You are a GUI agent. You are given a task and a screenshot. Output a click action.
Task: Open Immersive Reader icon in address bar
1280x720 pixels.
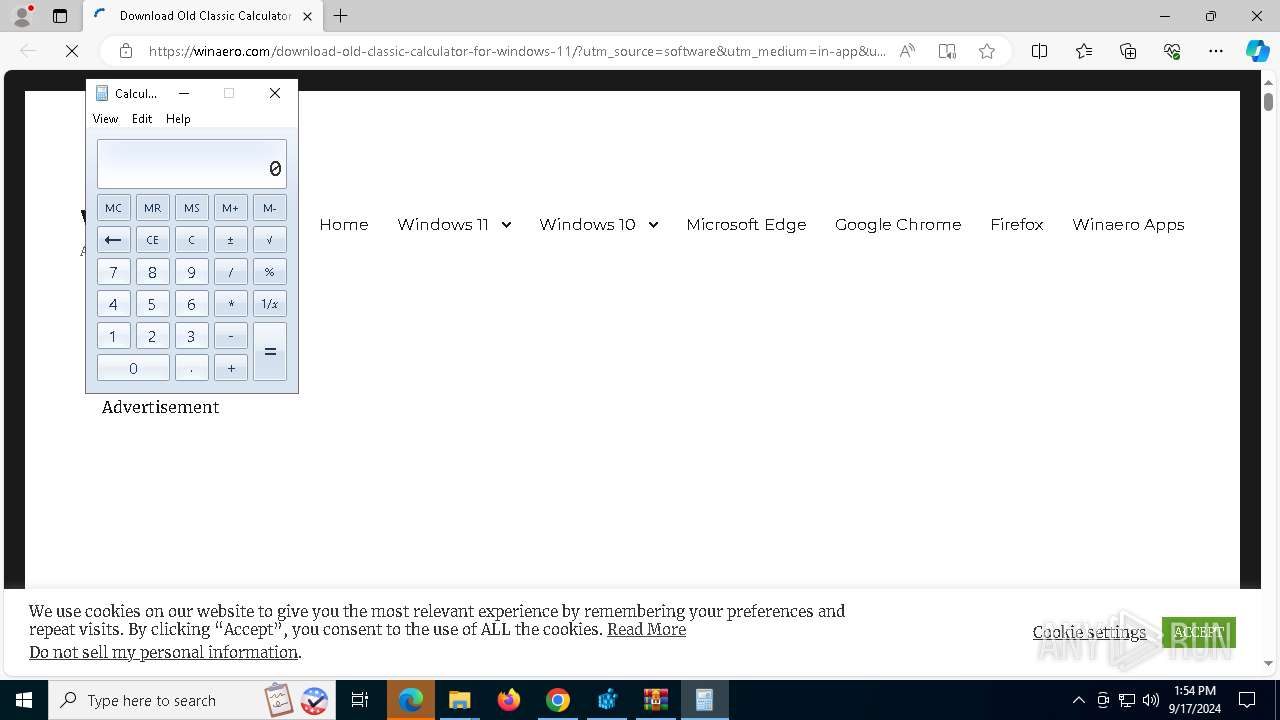(x=947, y=51)
